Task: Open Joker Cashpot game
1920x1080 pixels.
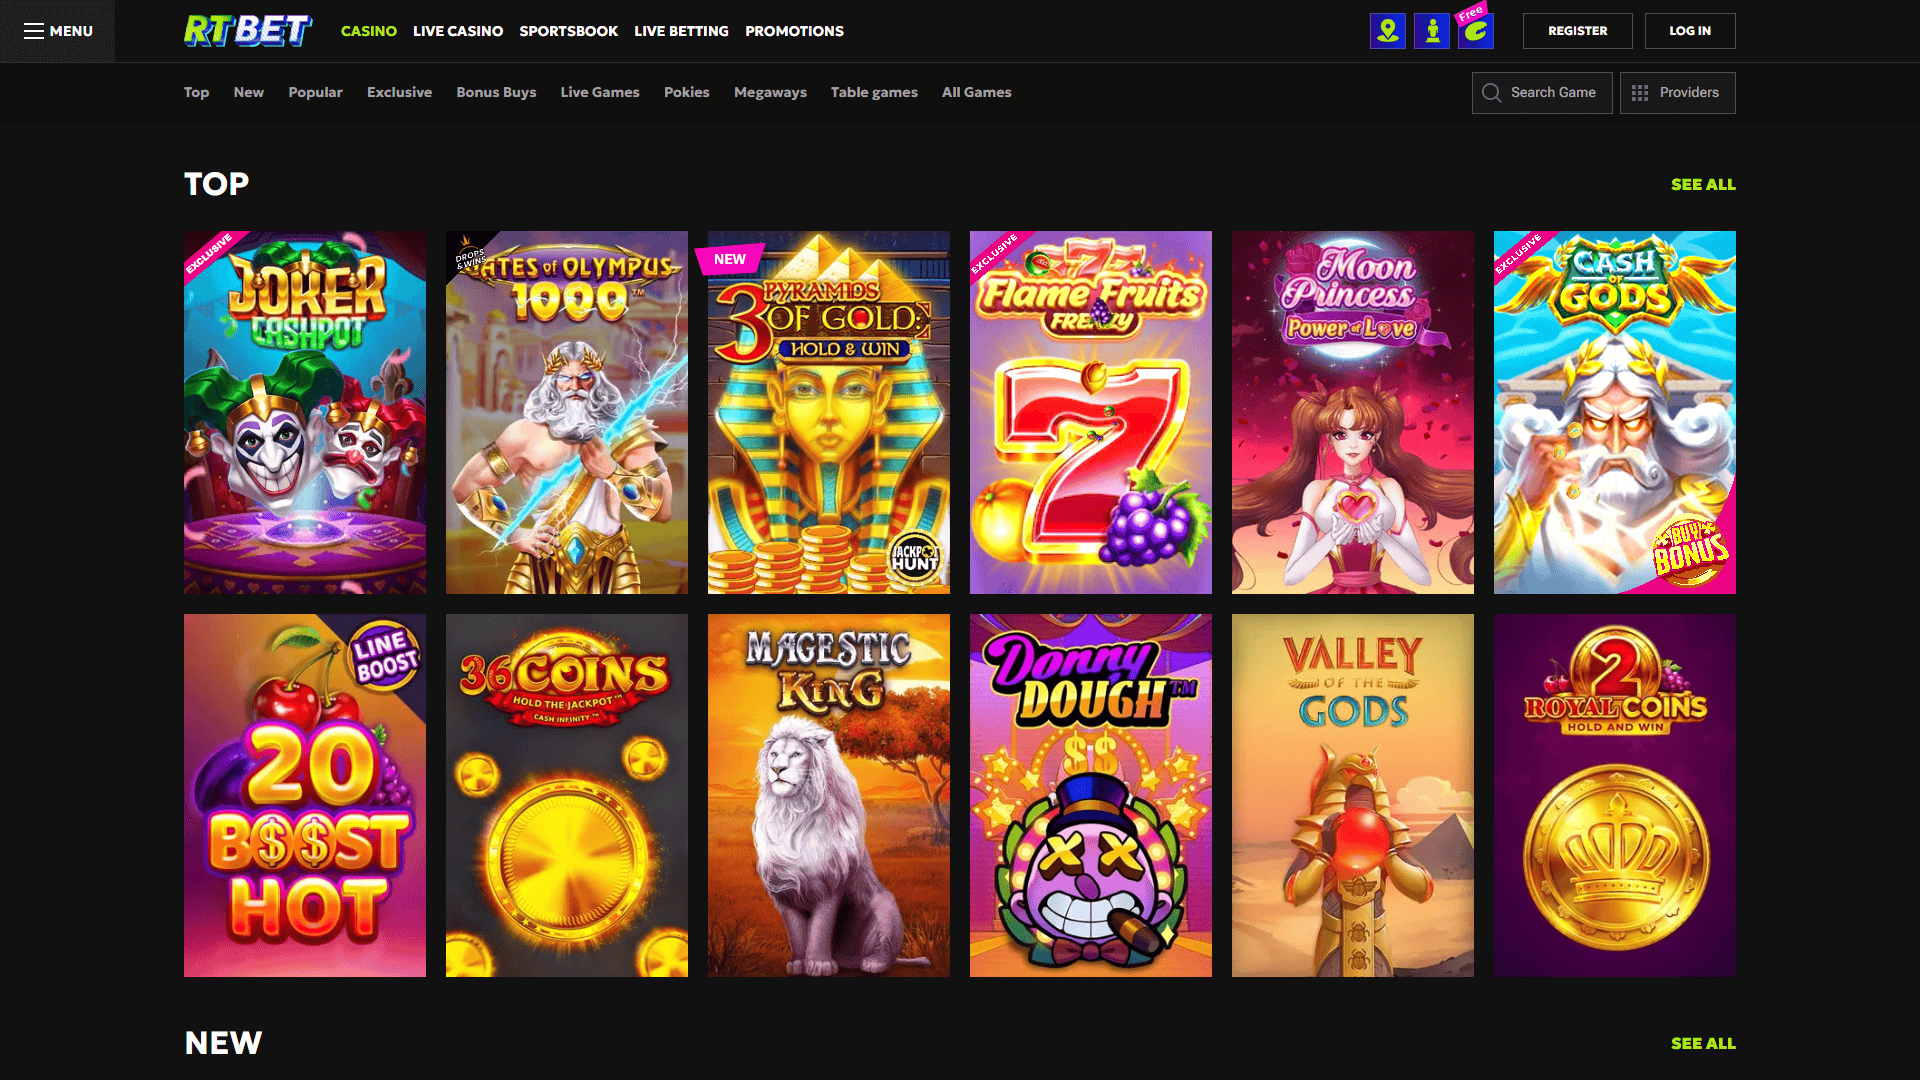Action: pos(305,412)
